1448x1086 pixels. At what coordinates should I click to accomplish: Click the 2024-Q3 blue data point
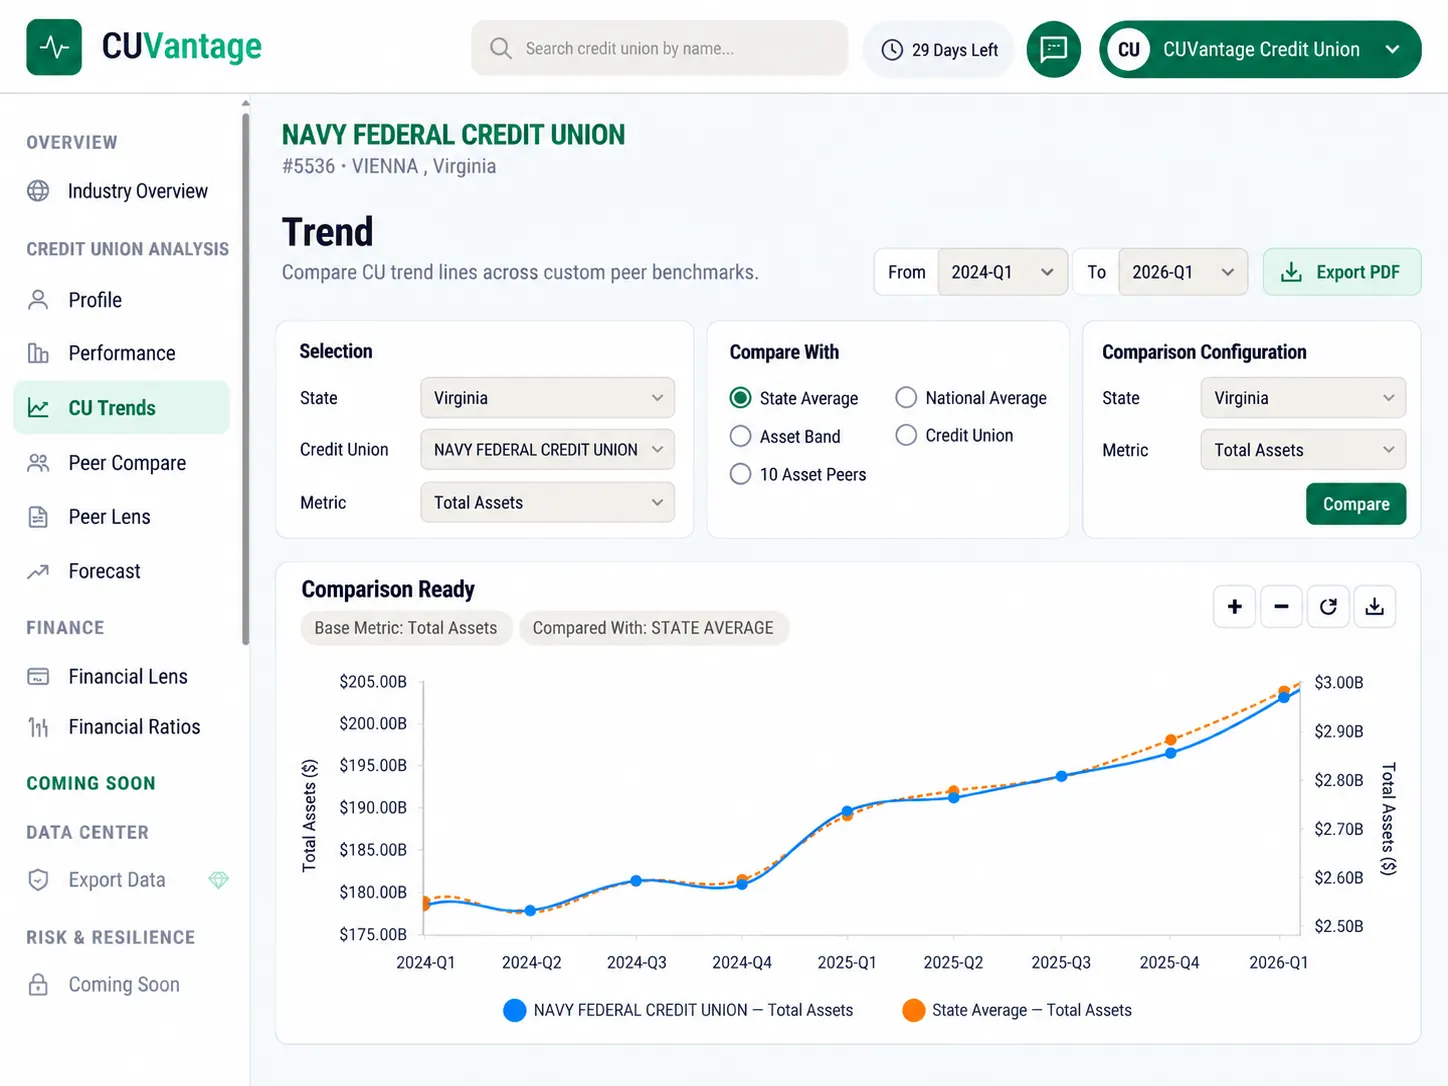click(x=636, y=881)
